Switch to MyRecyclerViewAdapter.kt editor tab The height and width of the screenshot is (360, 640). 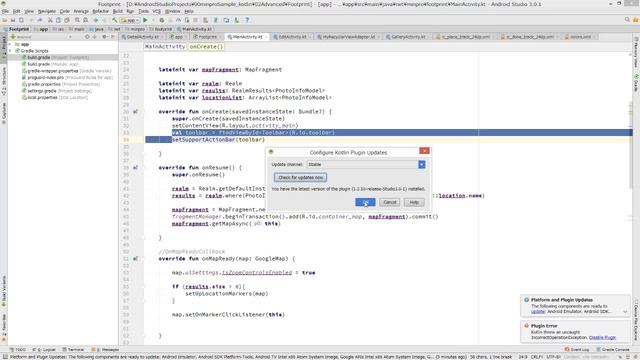tap(349, 37)
